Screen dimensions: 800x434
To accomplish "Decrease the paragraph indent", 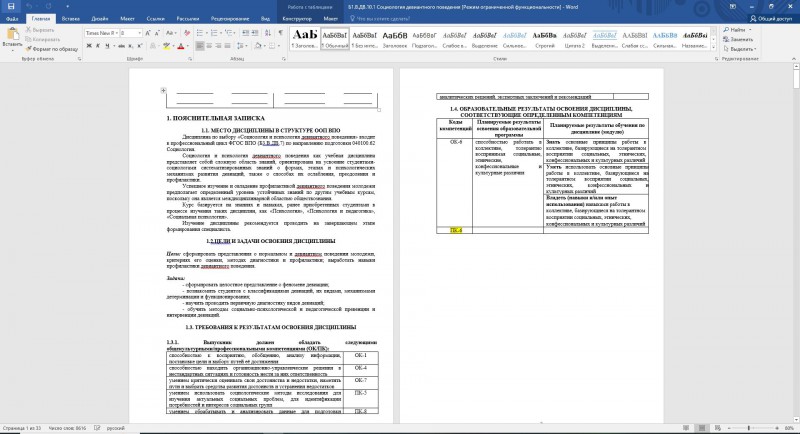I will (x=245, y=33).
